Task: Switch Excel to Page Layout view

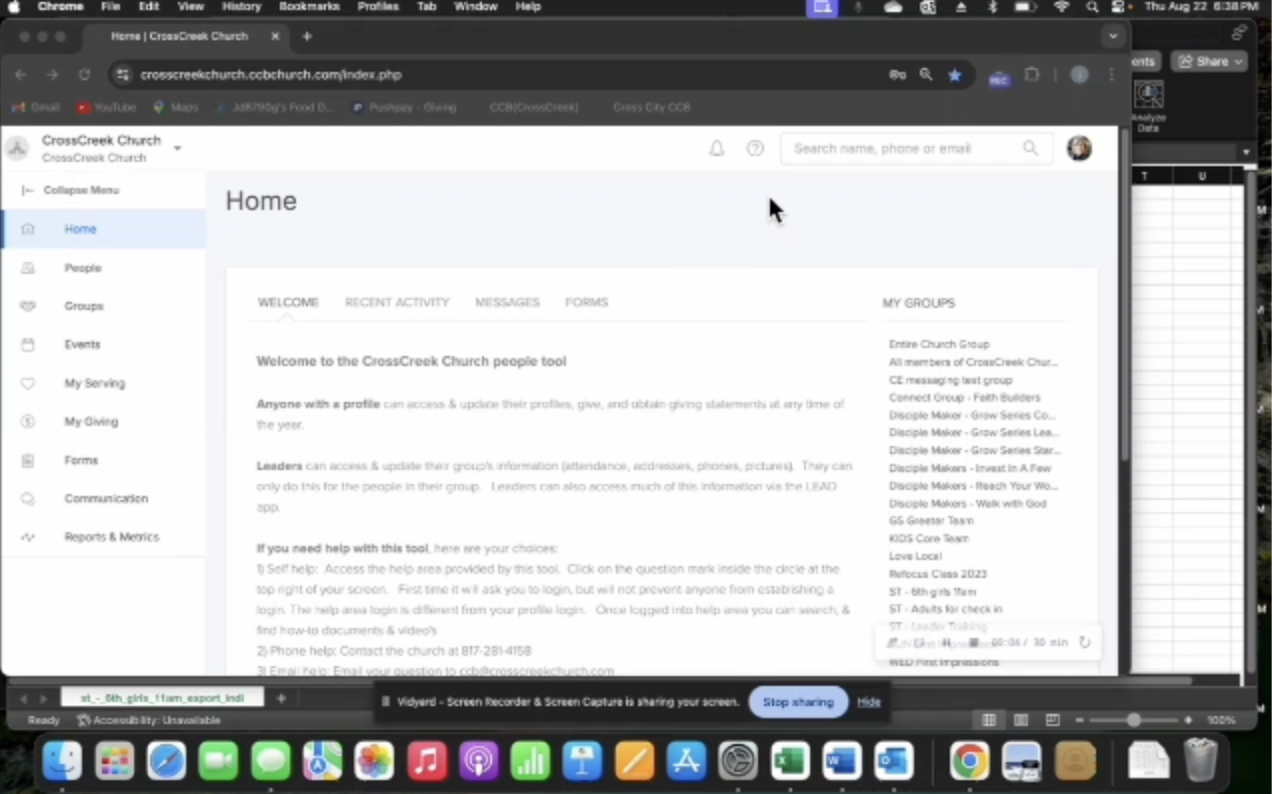Action: 1020,720
